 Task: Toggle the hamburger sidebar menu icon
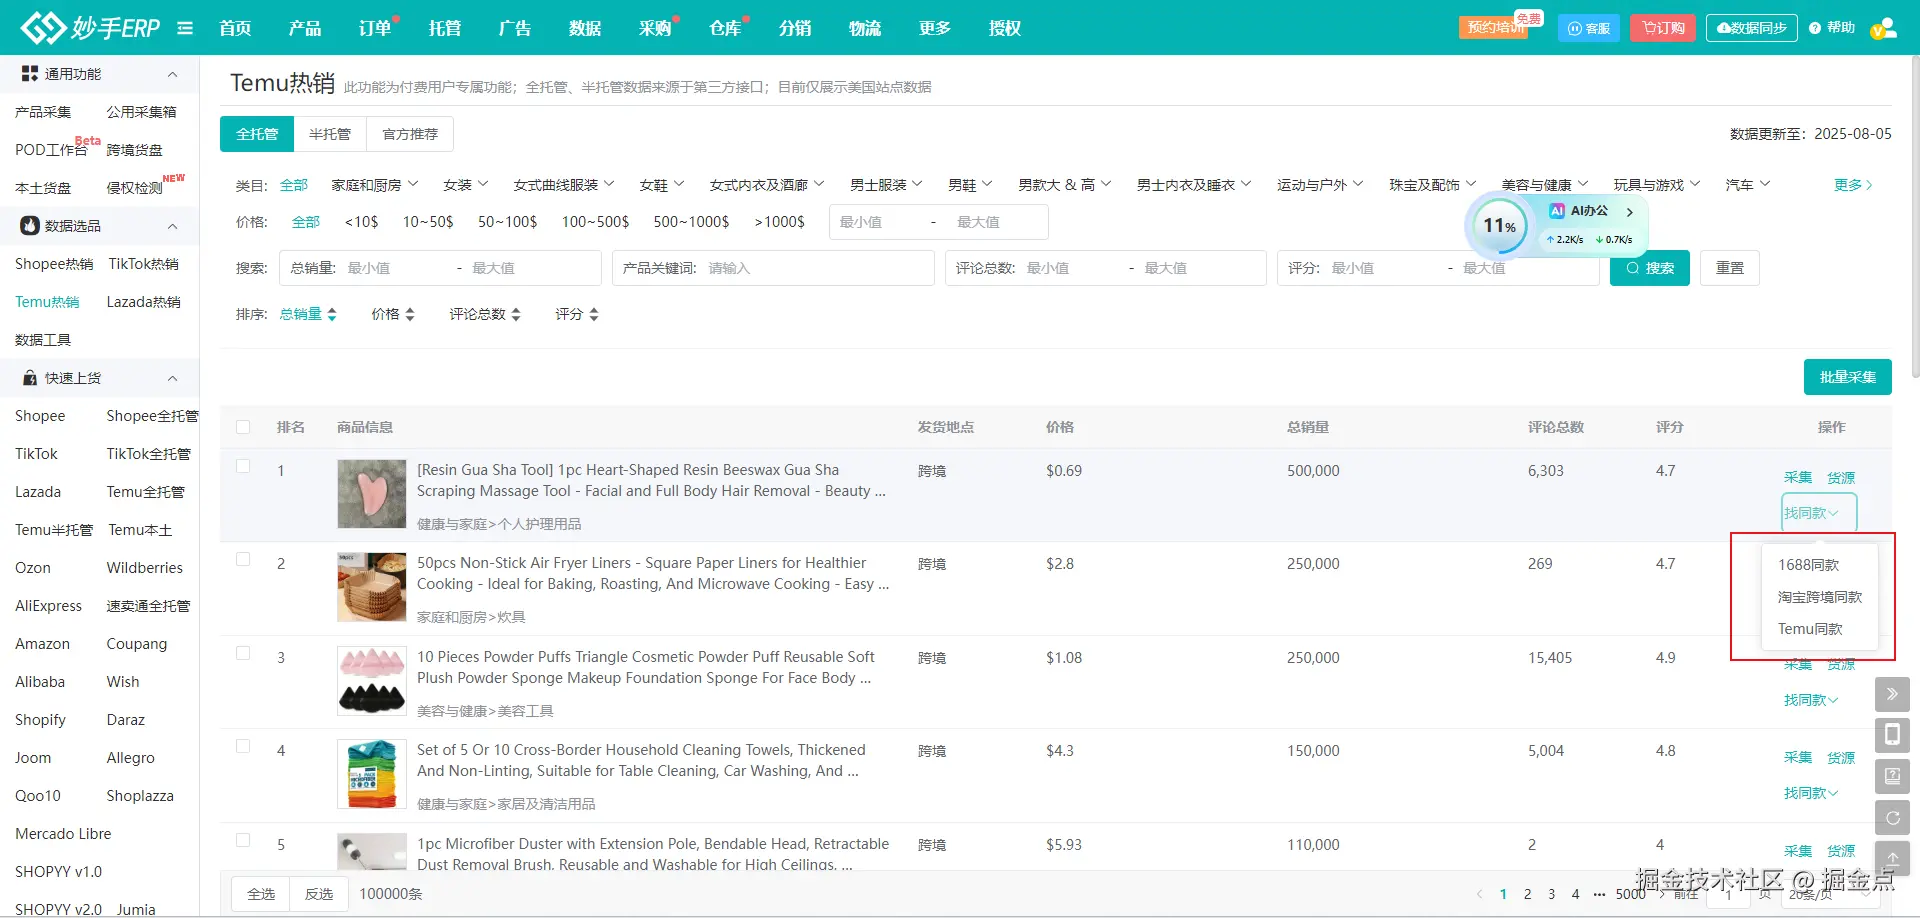(185, 28)
